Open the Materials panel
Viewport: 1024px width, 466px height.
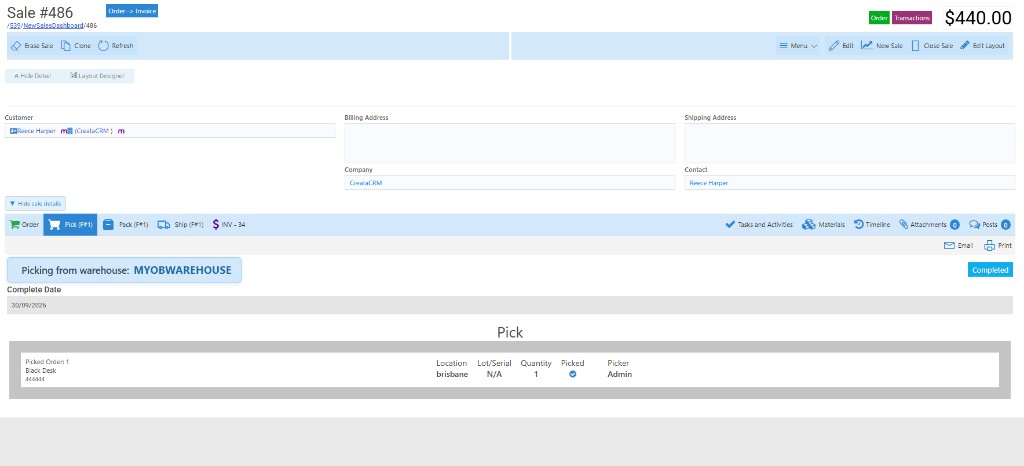click(823, 225)
